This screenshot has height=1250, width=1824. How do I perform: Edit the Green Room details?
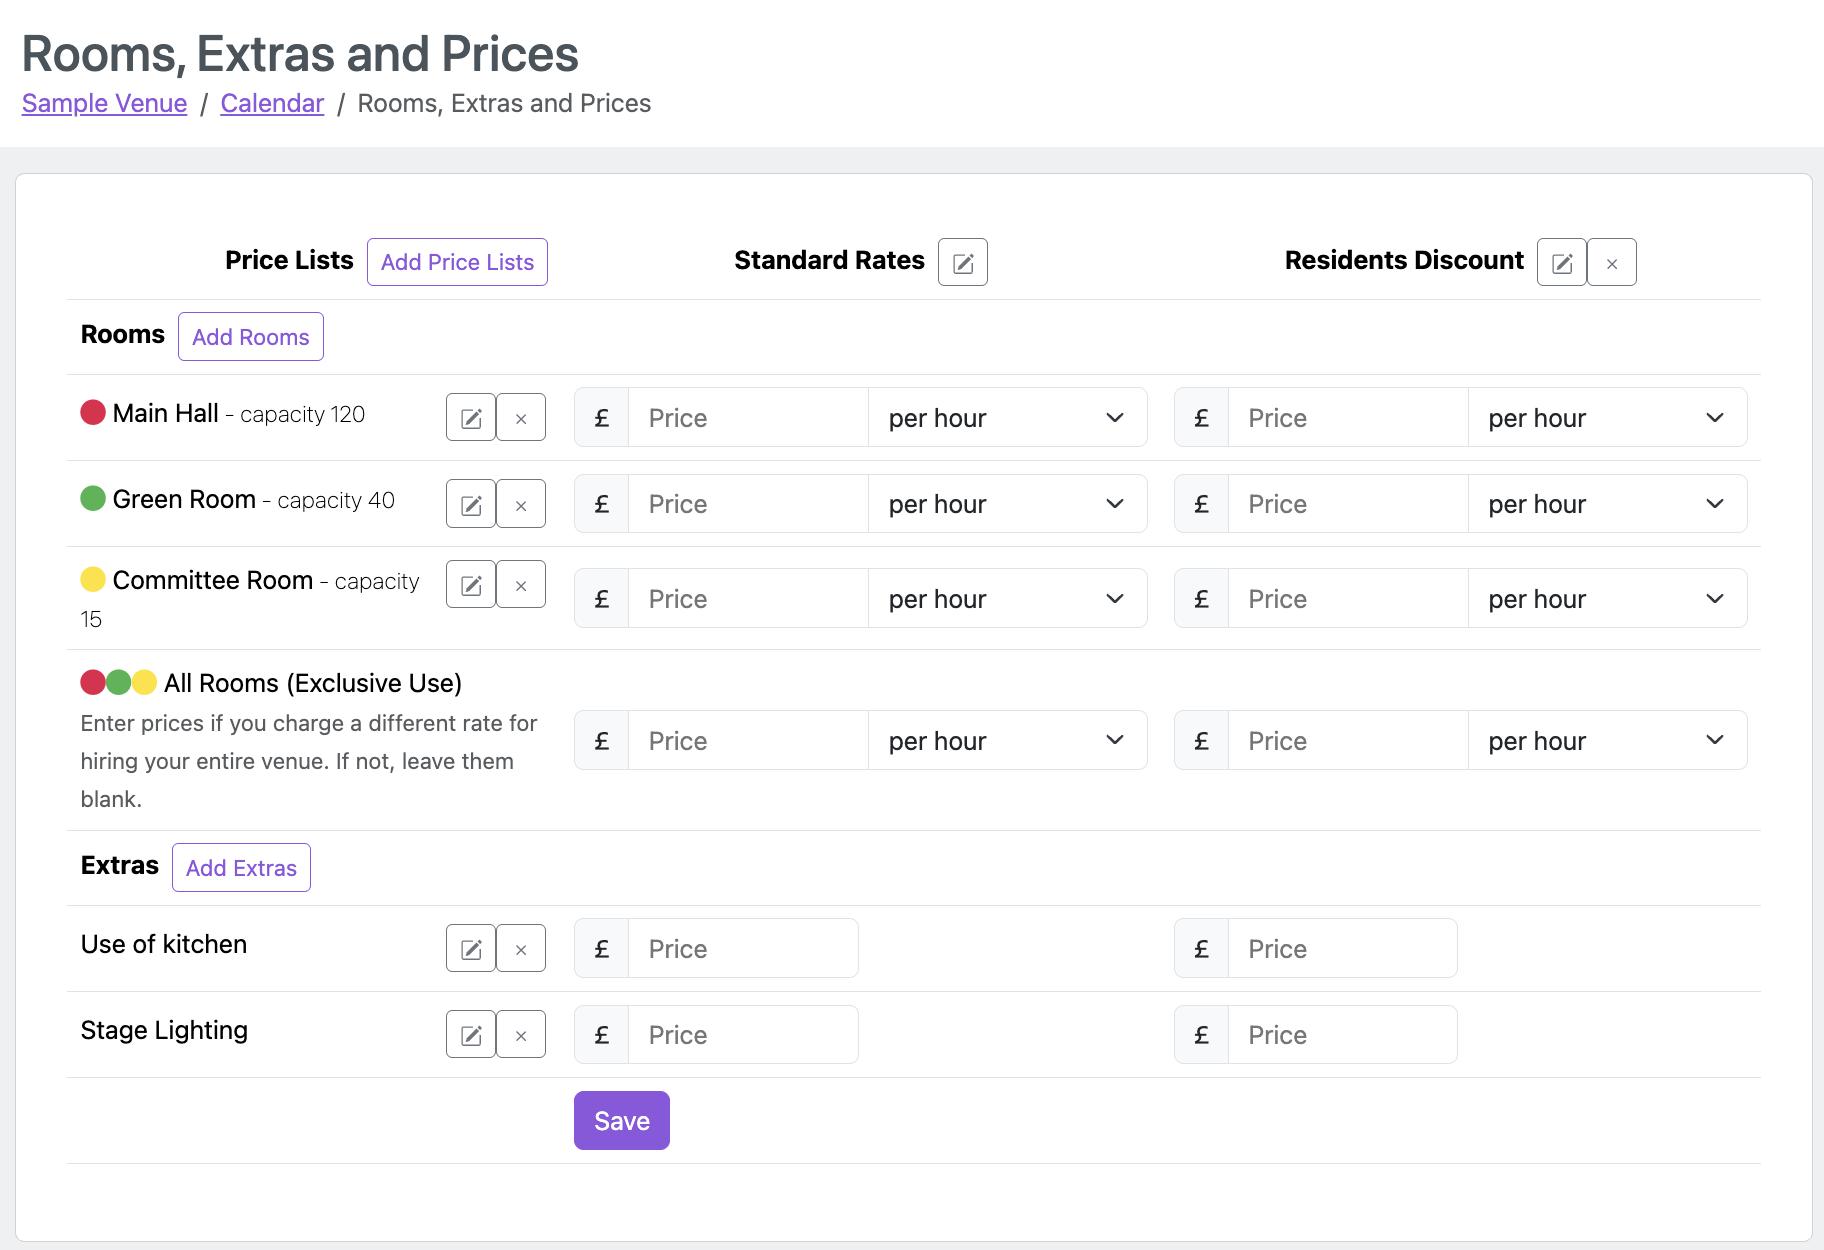471,504
